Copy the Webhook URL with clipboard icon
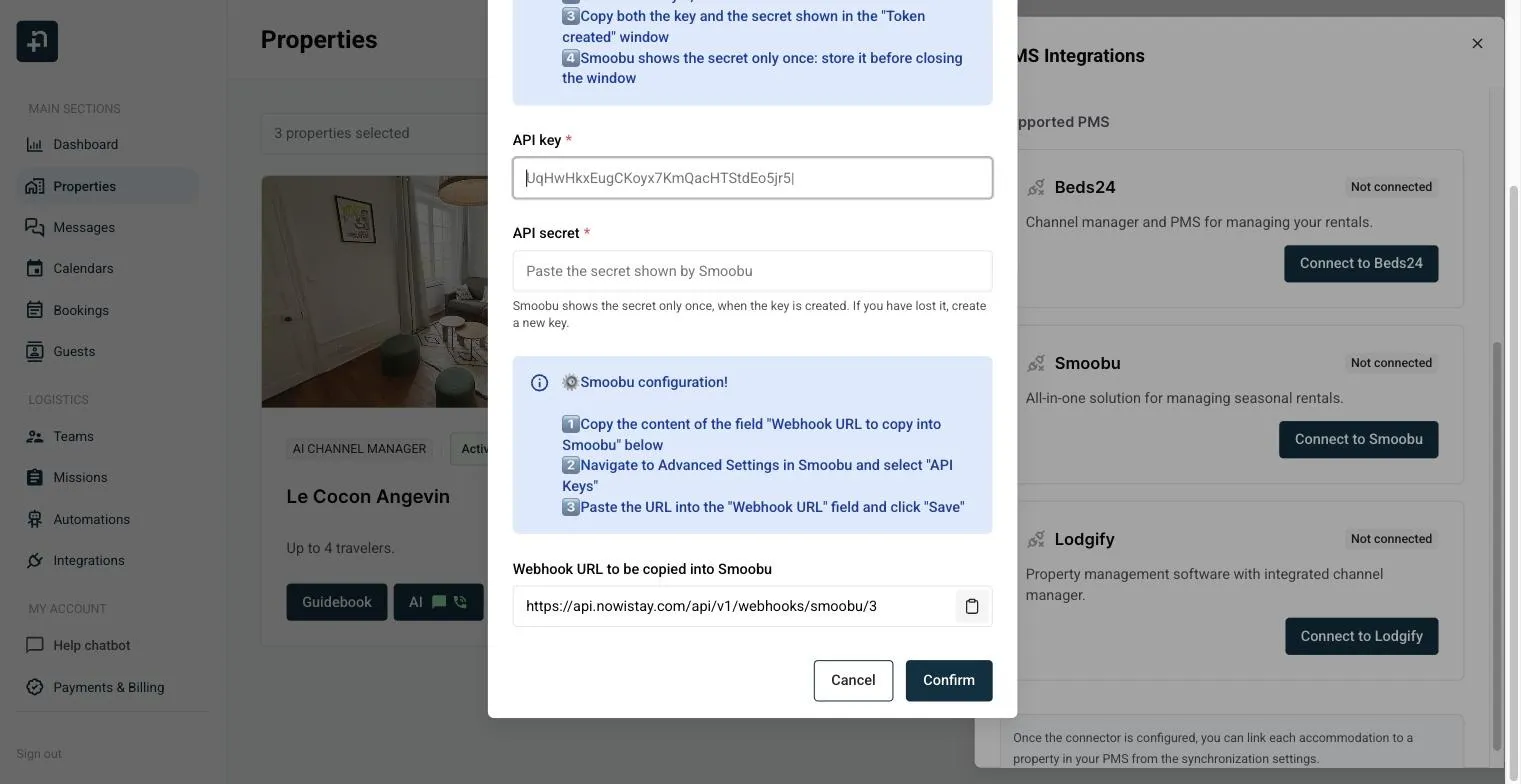 [972, 606]
